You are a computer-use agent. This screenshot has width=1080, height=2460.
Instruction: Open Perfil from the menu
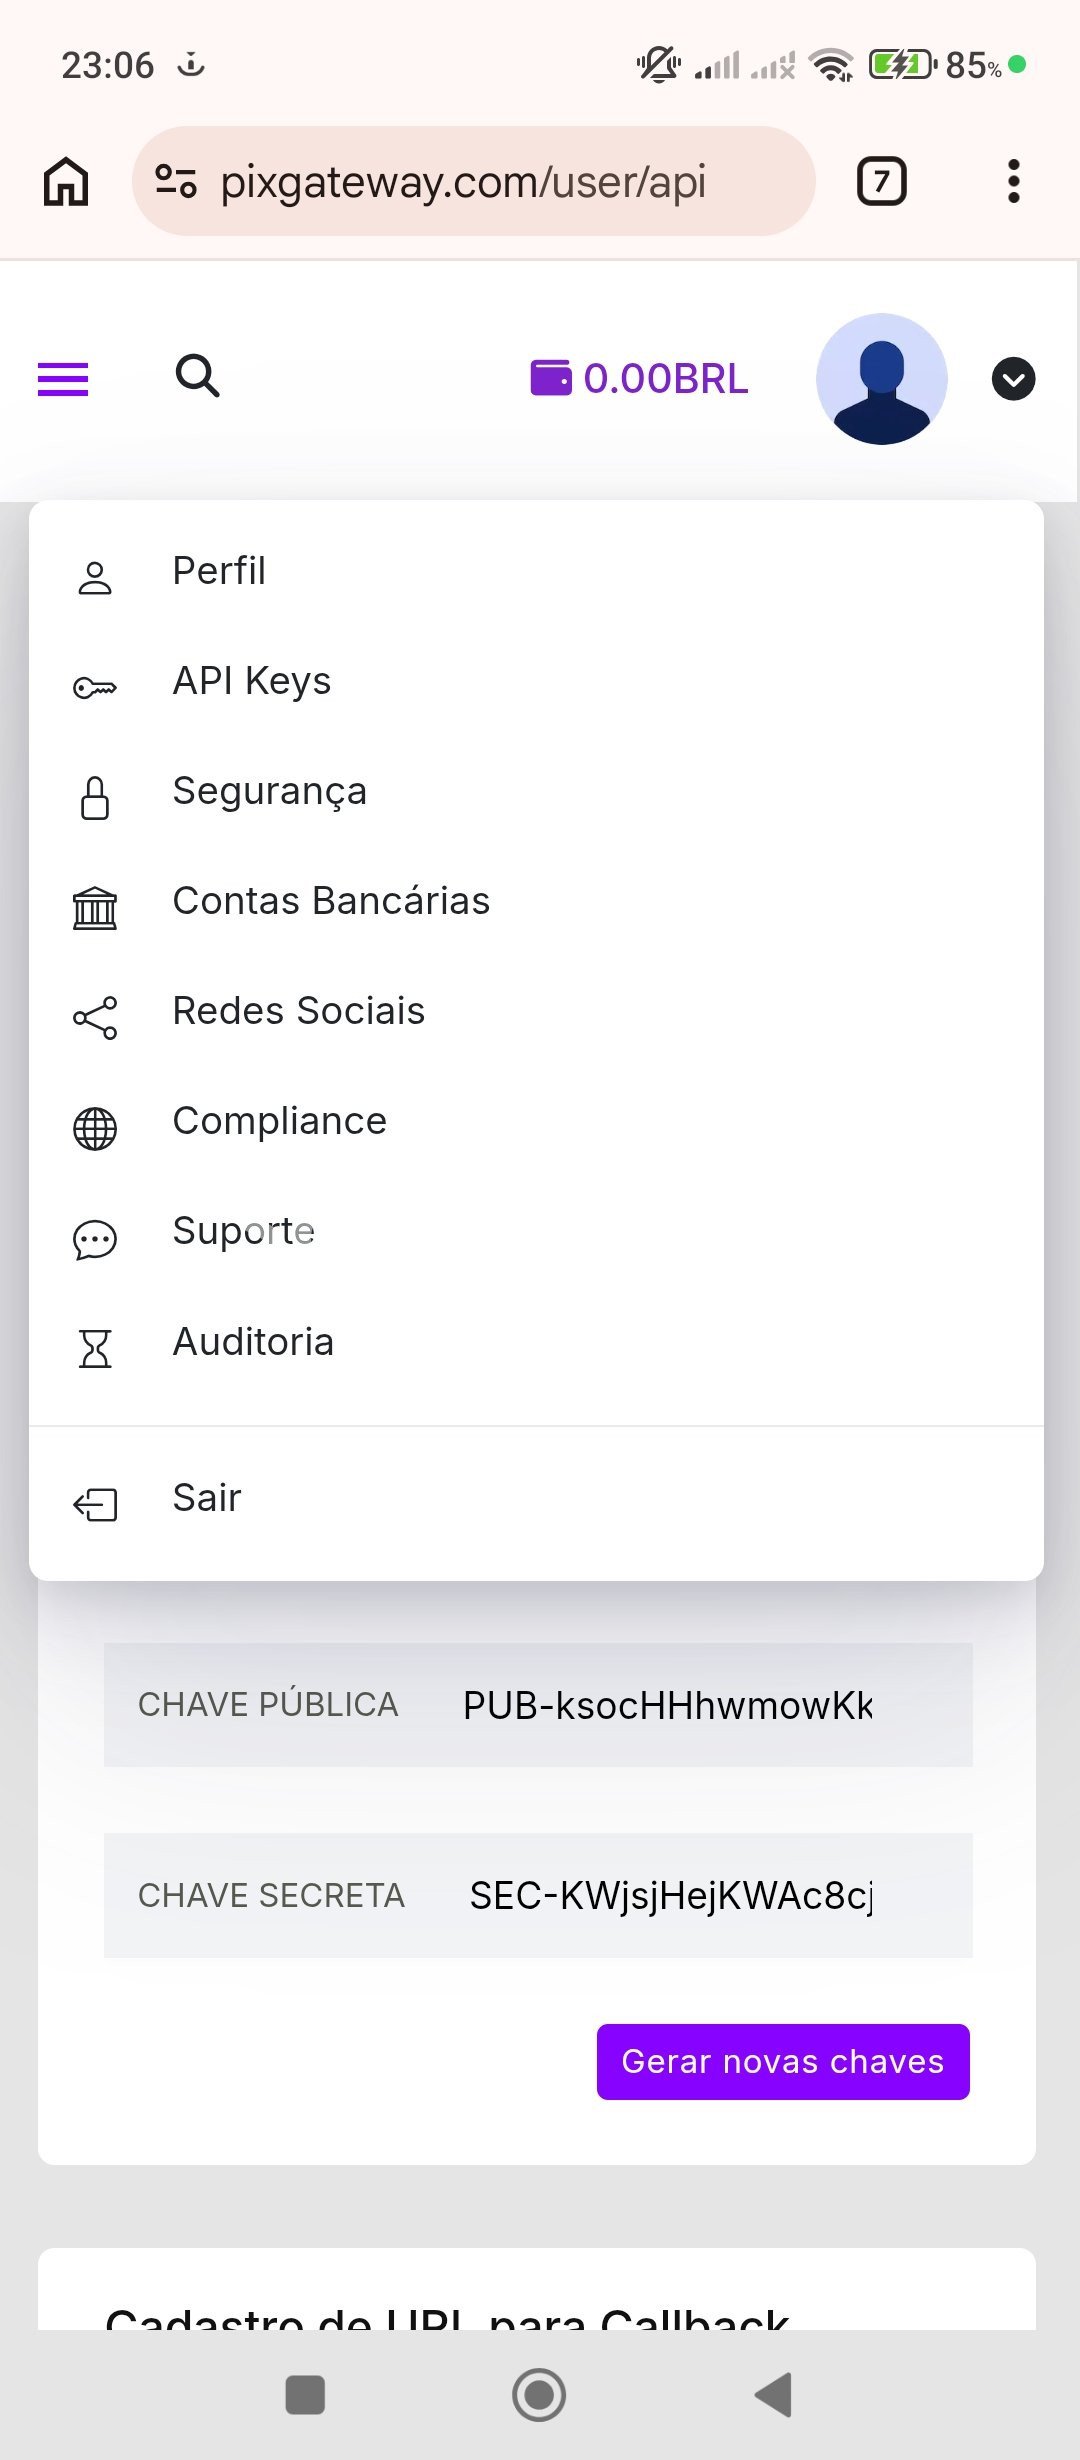click(219, 571)
